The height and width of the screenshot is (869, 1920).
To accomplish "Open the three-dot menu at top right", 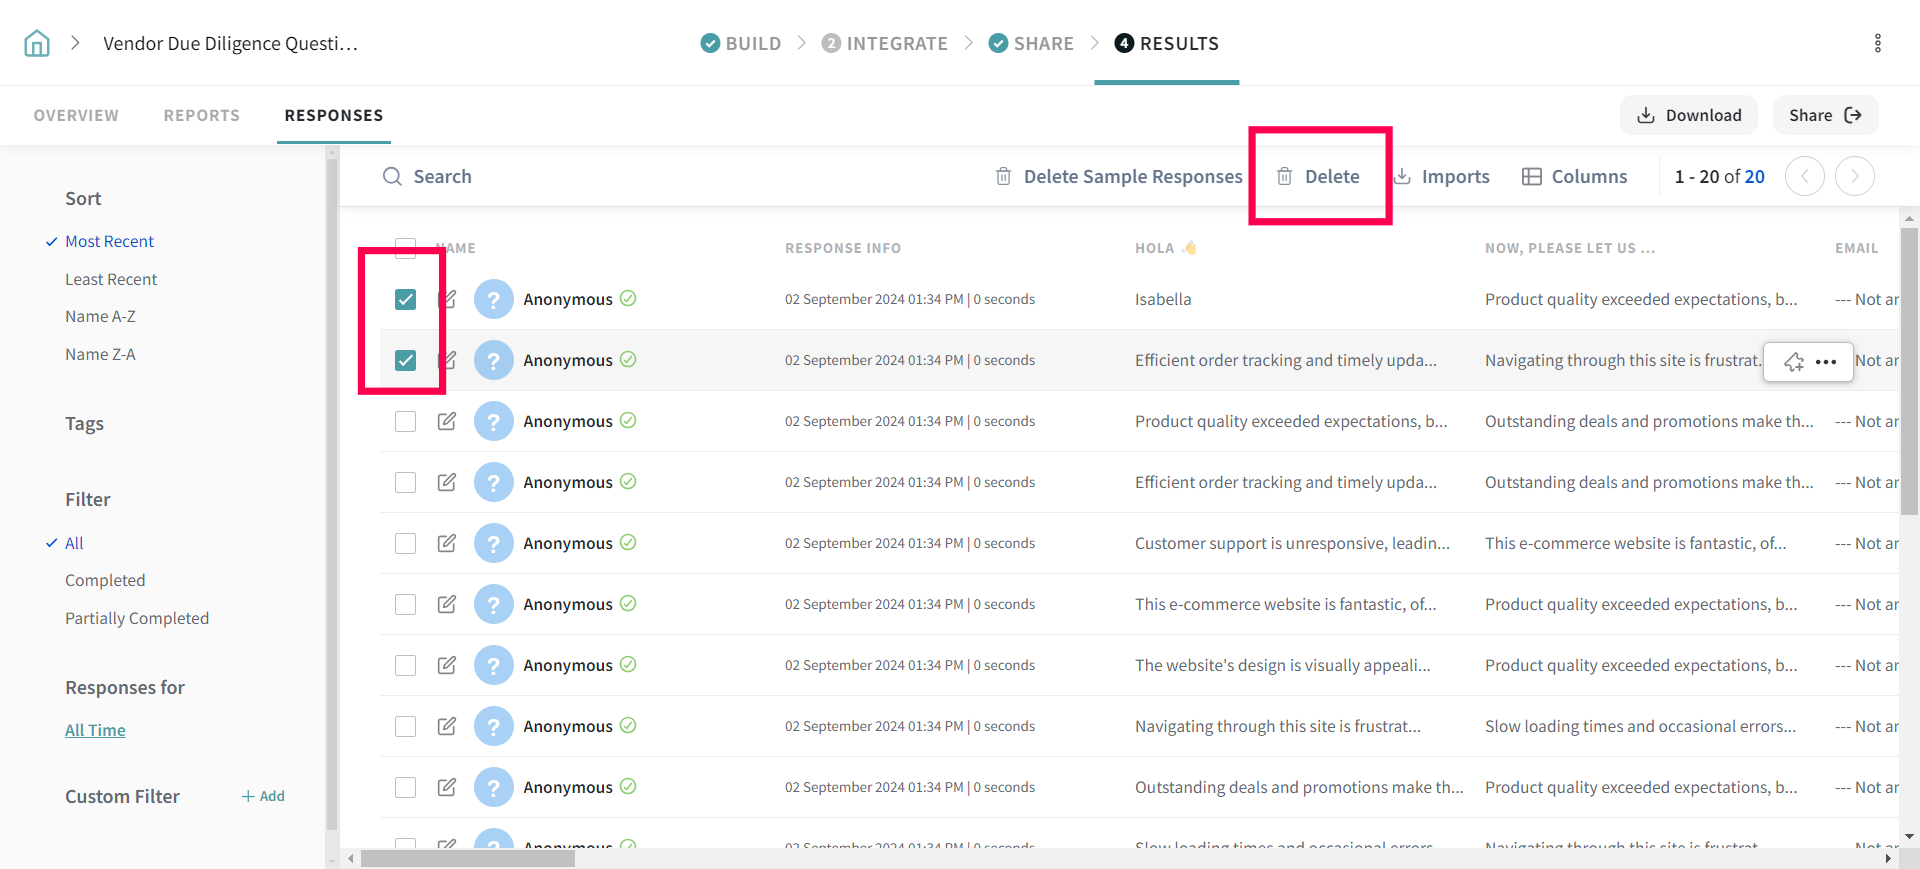I will (1877, 43).
